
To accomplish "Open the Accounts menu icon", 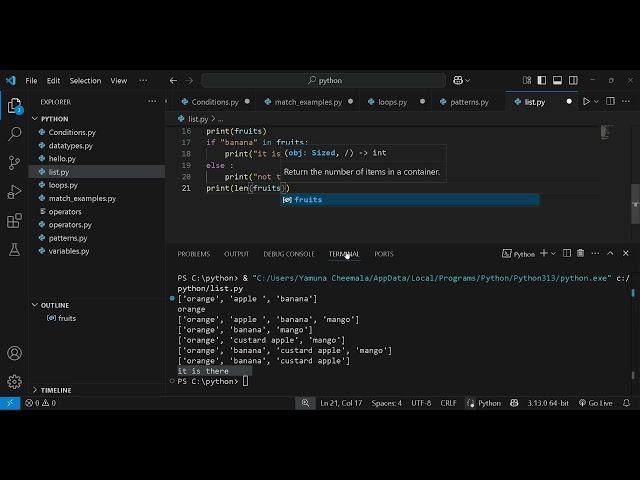I will (14, 353).
